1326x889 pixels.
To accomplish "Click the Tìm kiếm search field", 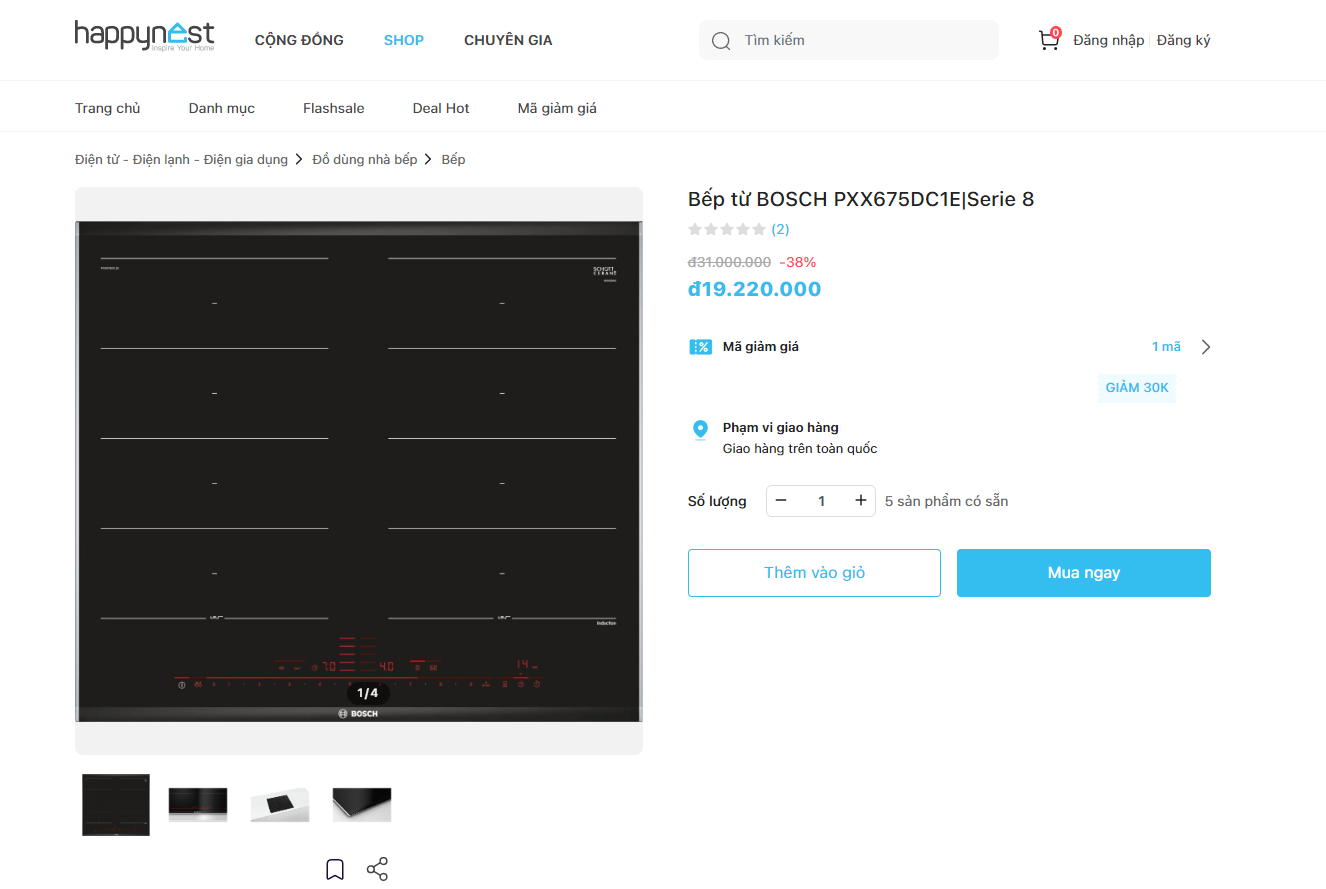I will (849, 40).
